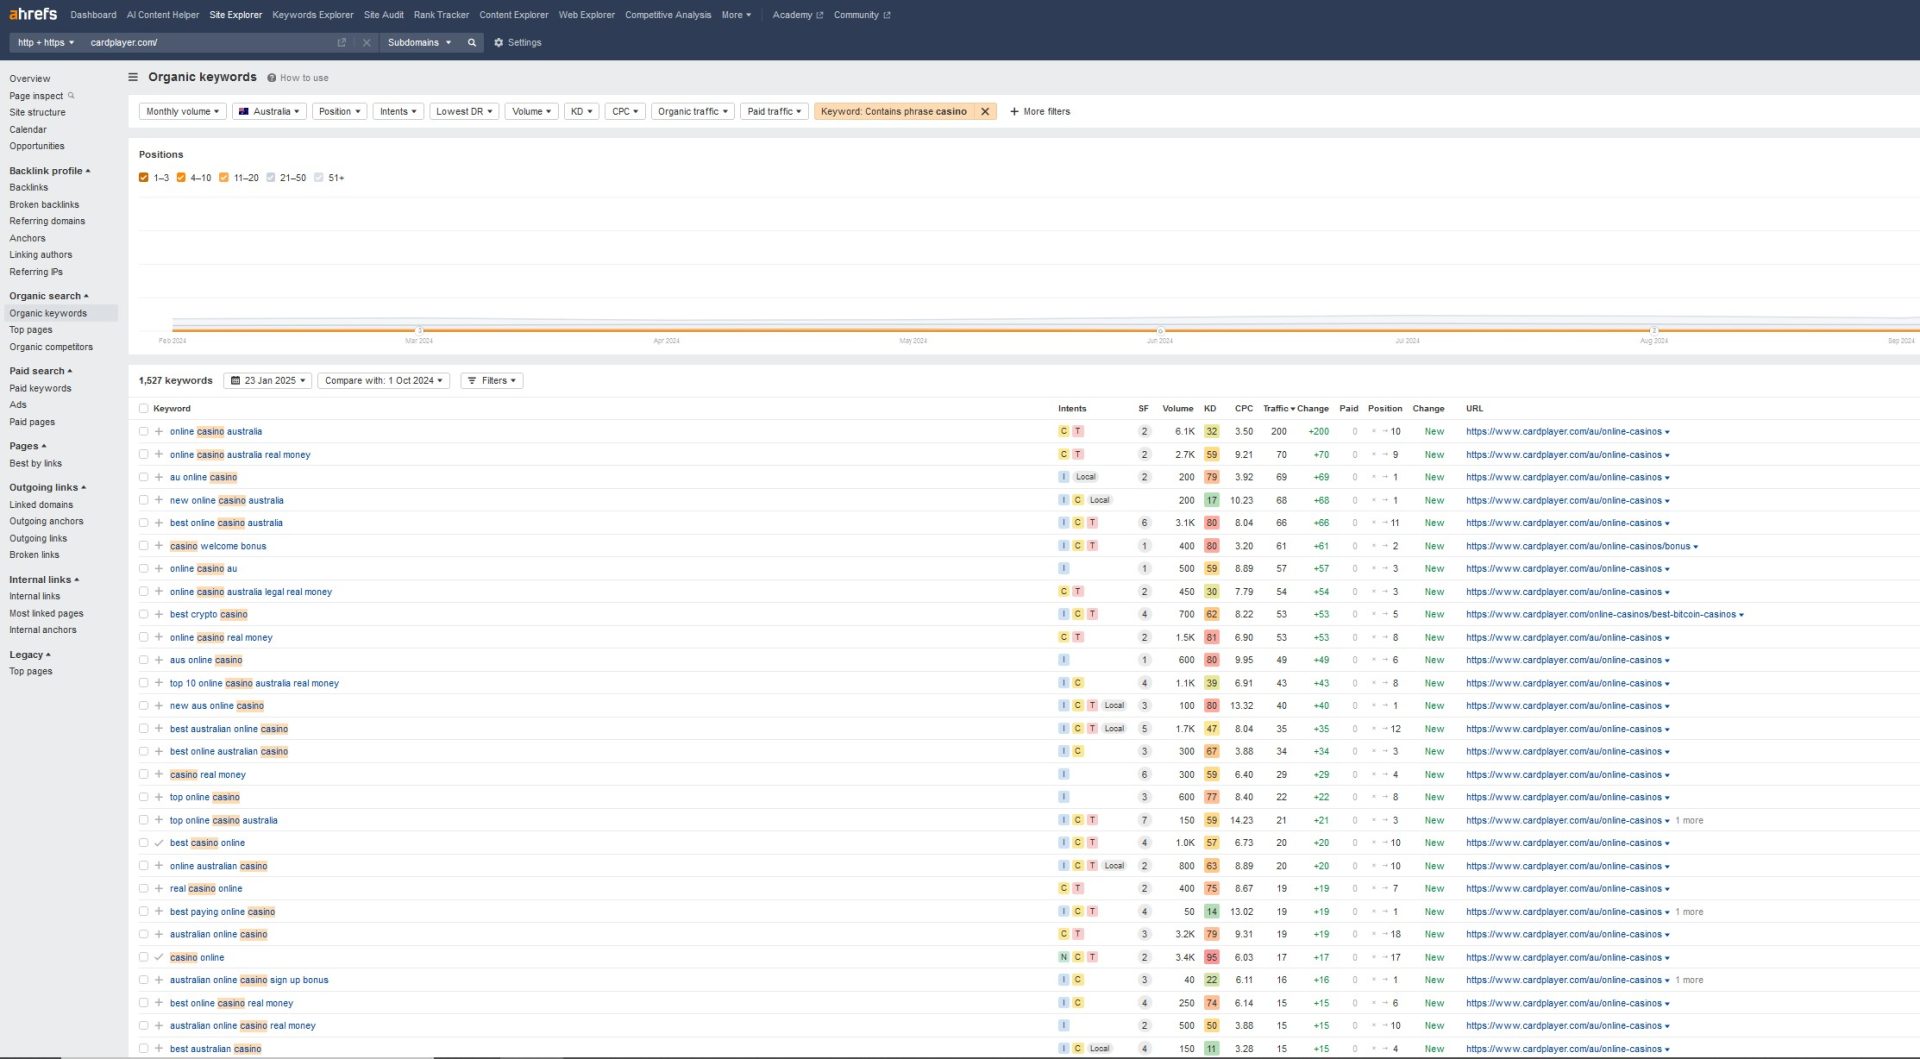1920x1059 pixels.
Task: Click SF count 2 for online casino australia
Action: (x=1144, y=432)
